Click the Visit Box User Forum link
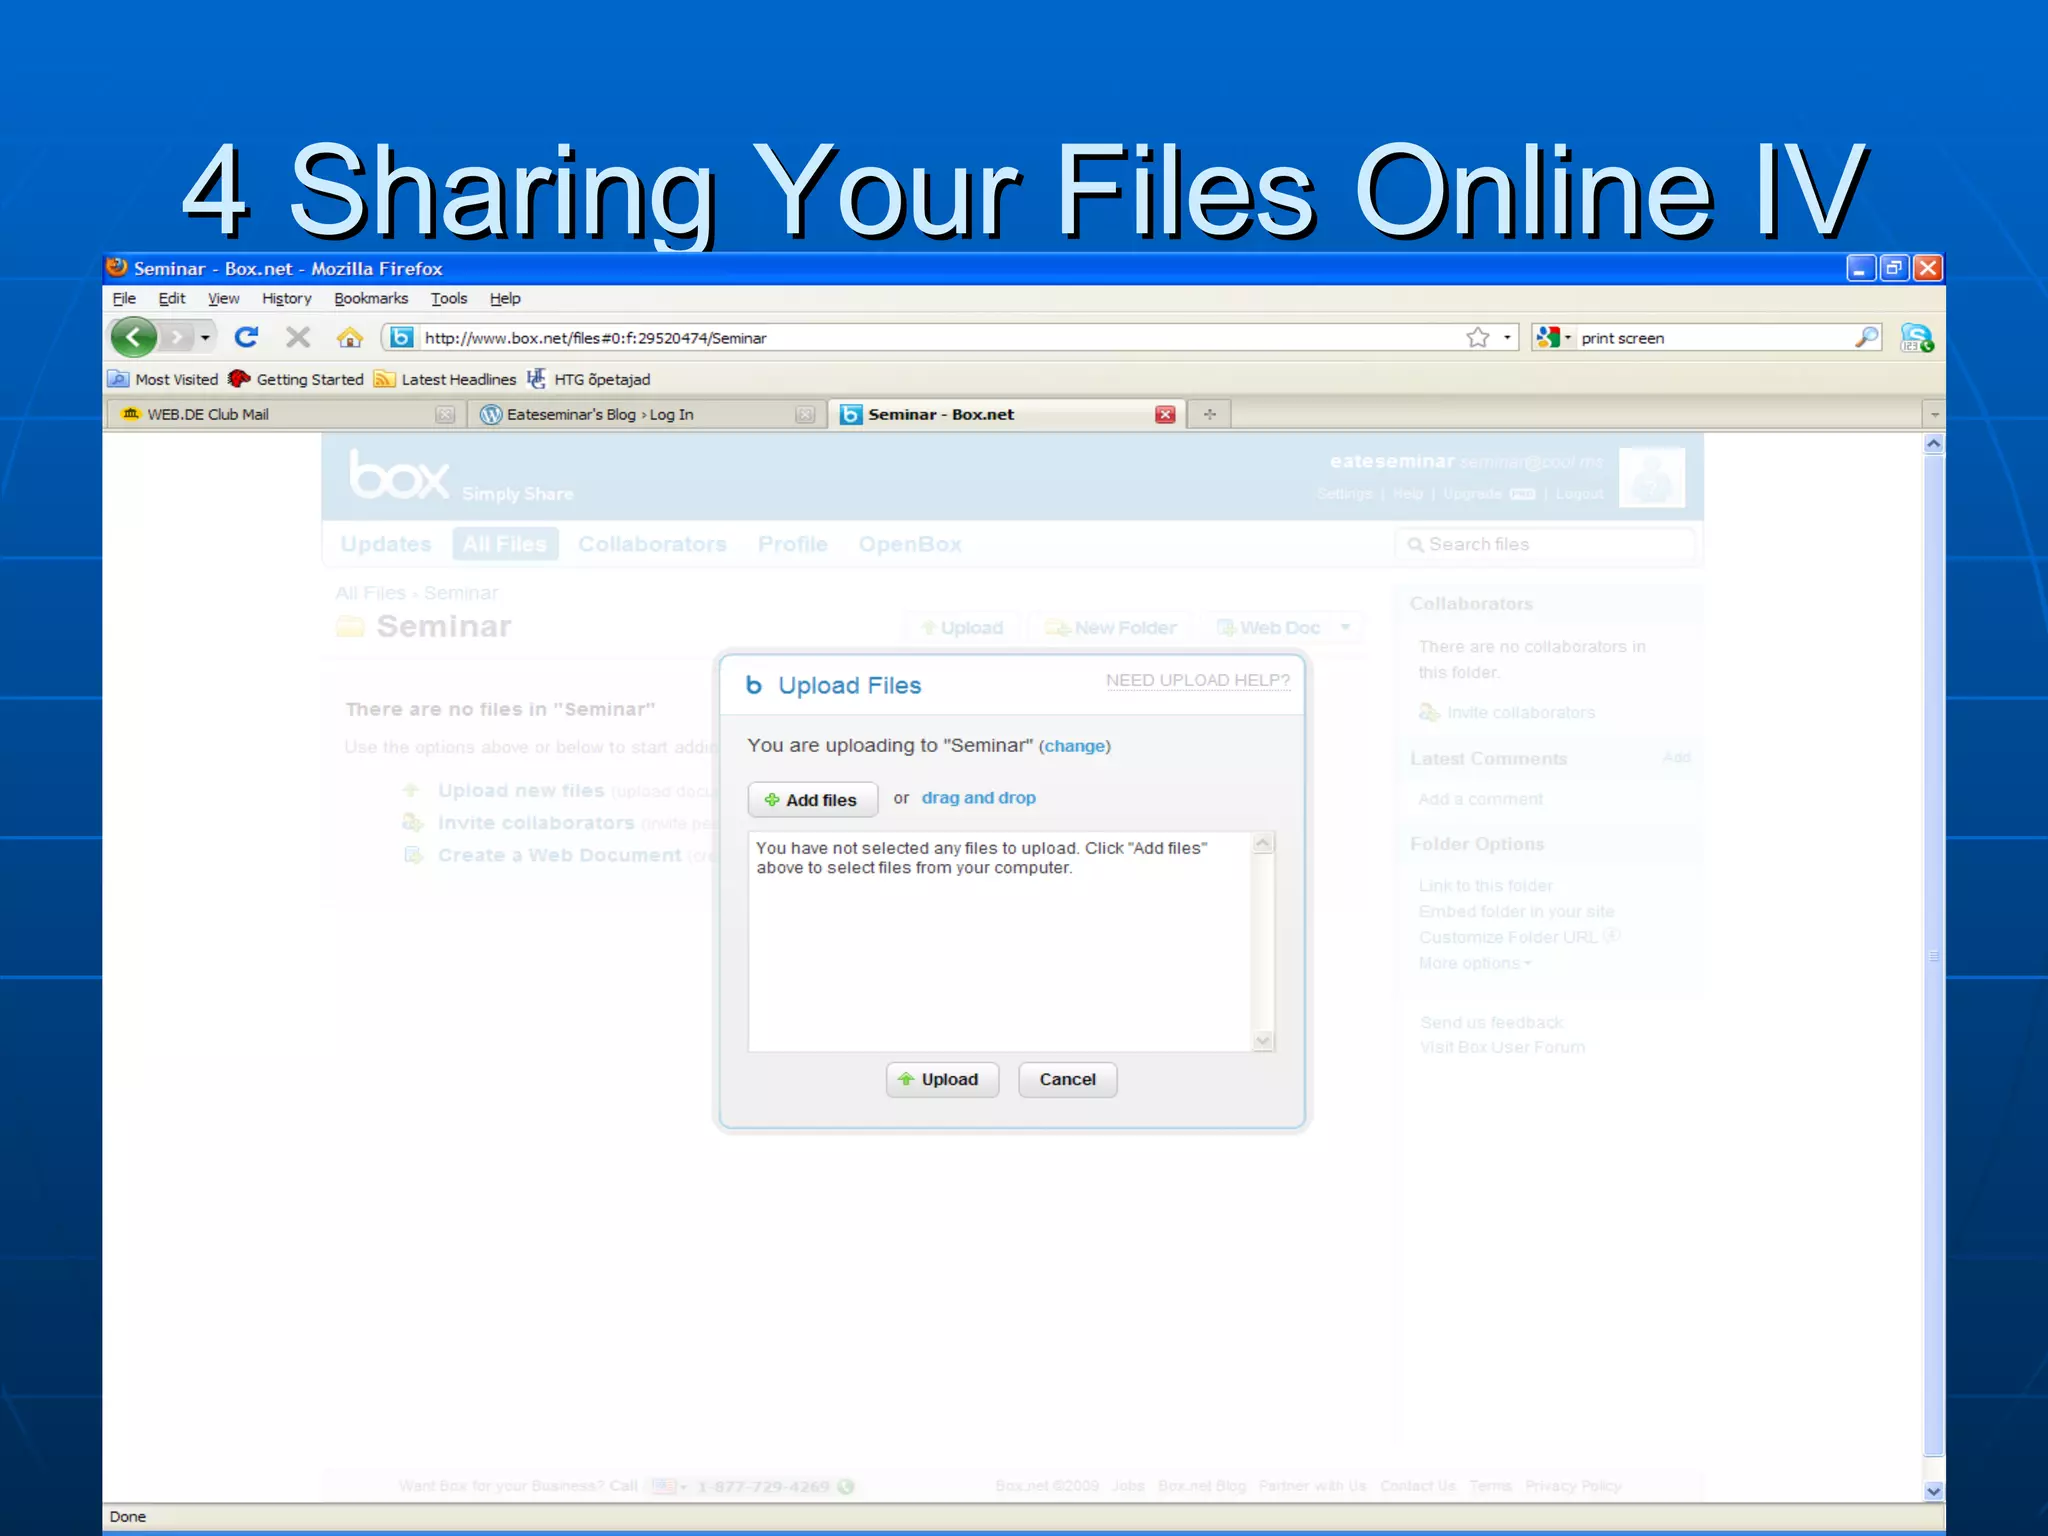This screenshot has width=2048, height=1536. 1502,1047
